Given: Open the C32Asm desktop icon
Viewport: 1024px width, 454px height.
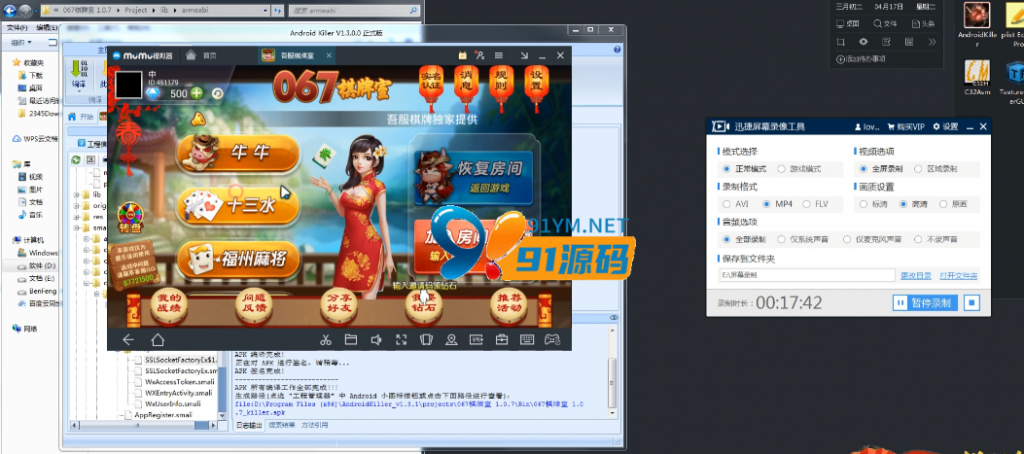Looking at the screenshot, I should pyautogui.click(x=977, y=78).
